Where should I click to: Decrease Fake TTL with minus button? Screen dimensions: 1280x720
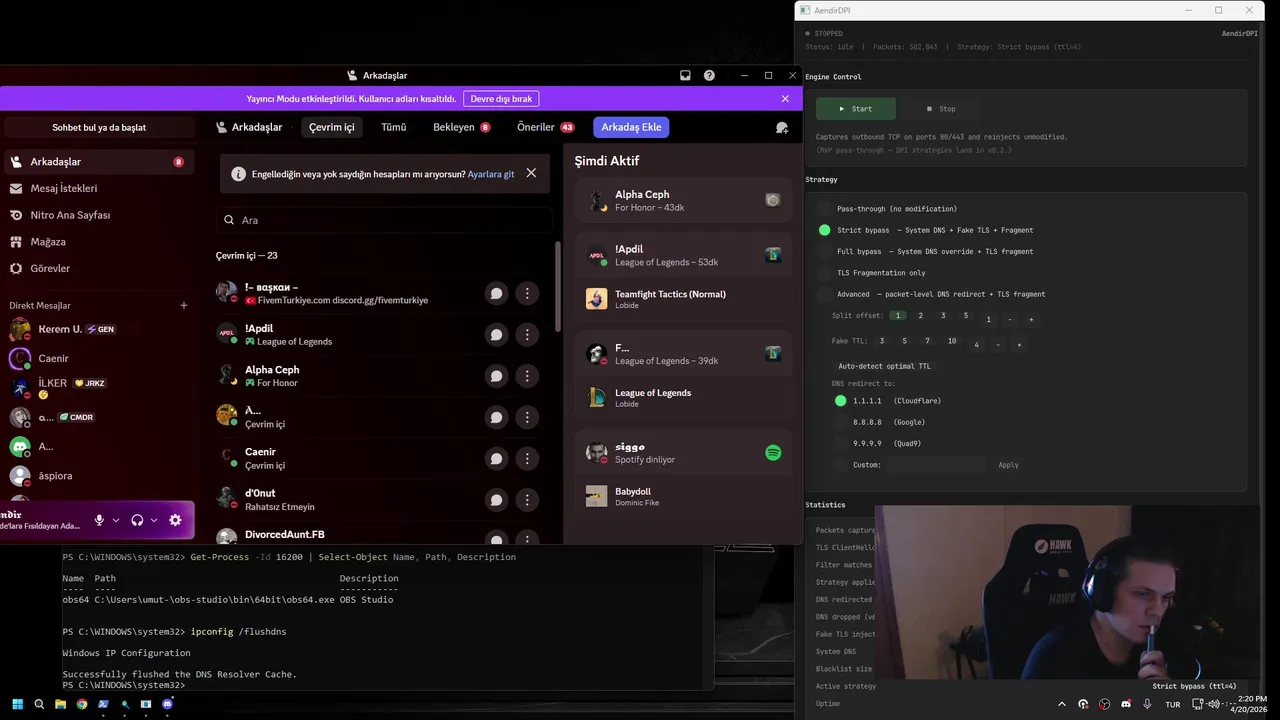[998, 345]
